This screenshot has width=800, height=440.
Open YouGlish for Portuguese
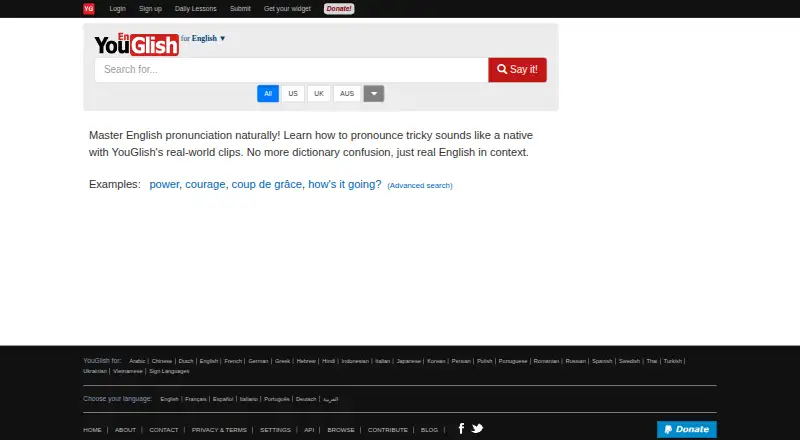[x=513, y=361]
